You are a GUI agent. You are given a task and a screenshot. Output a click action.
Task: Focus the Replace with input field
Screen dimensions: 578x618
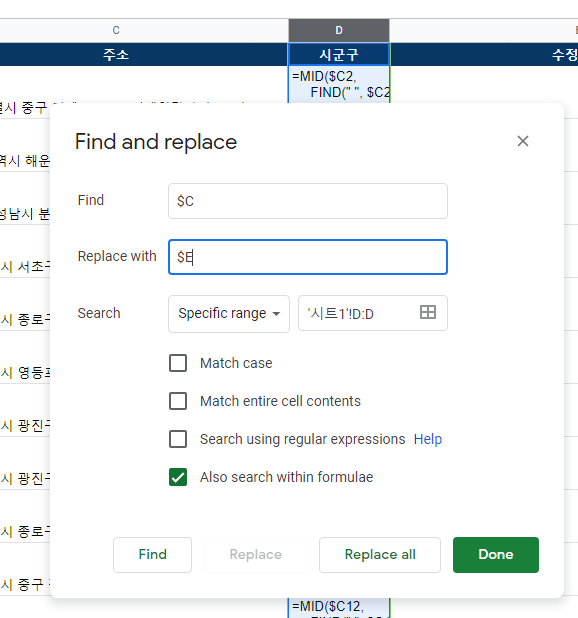pyautogui.click(x=308, y=257)
